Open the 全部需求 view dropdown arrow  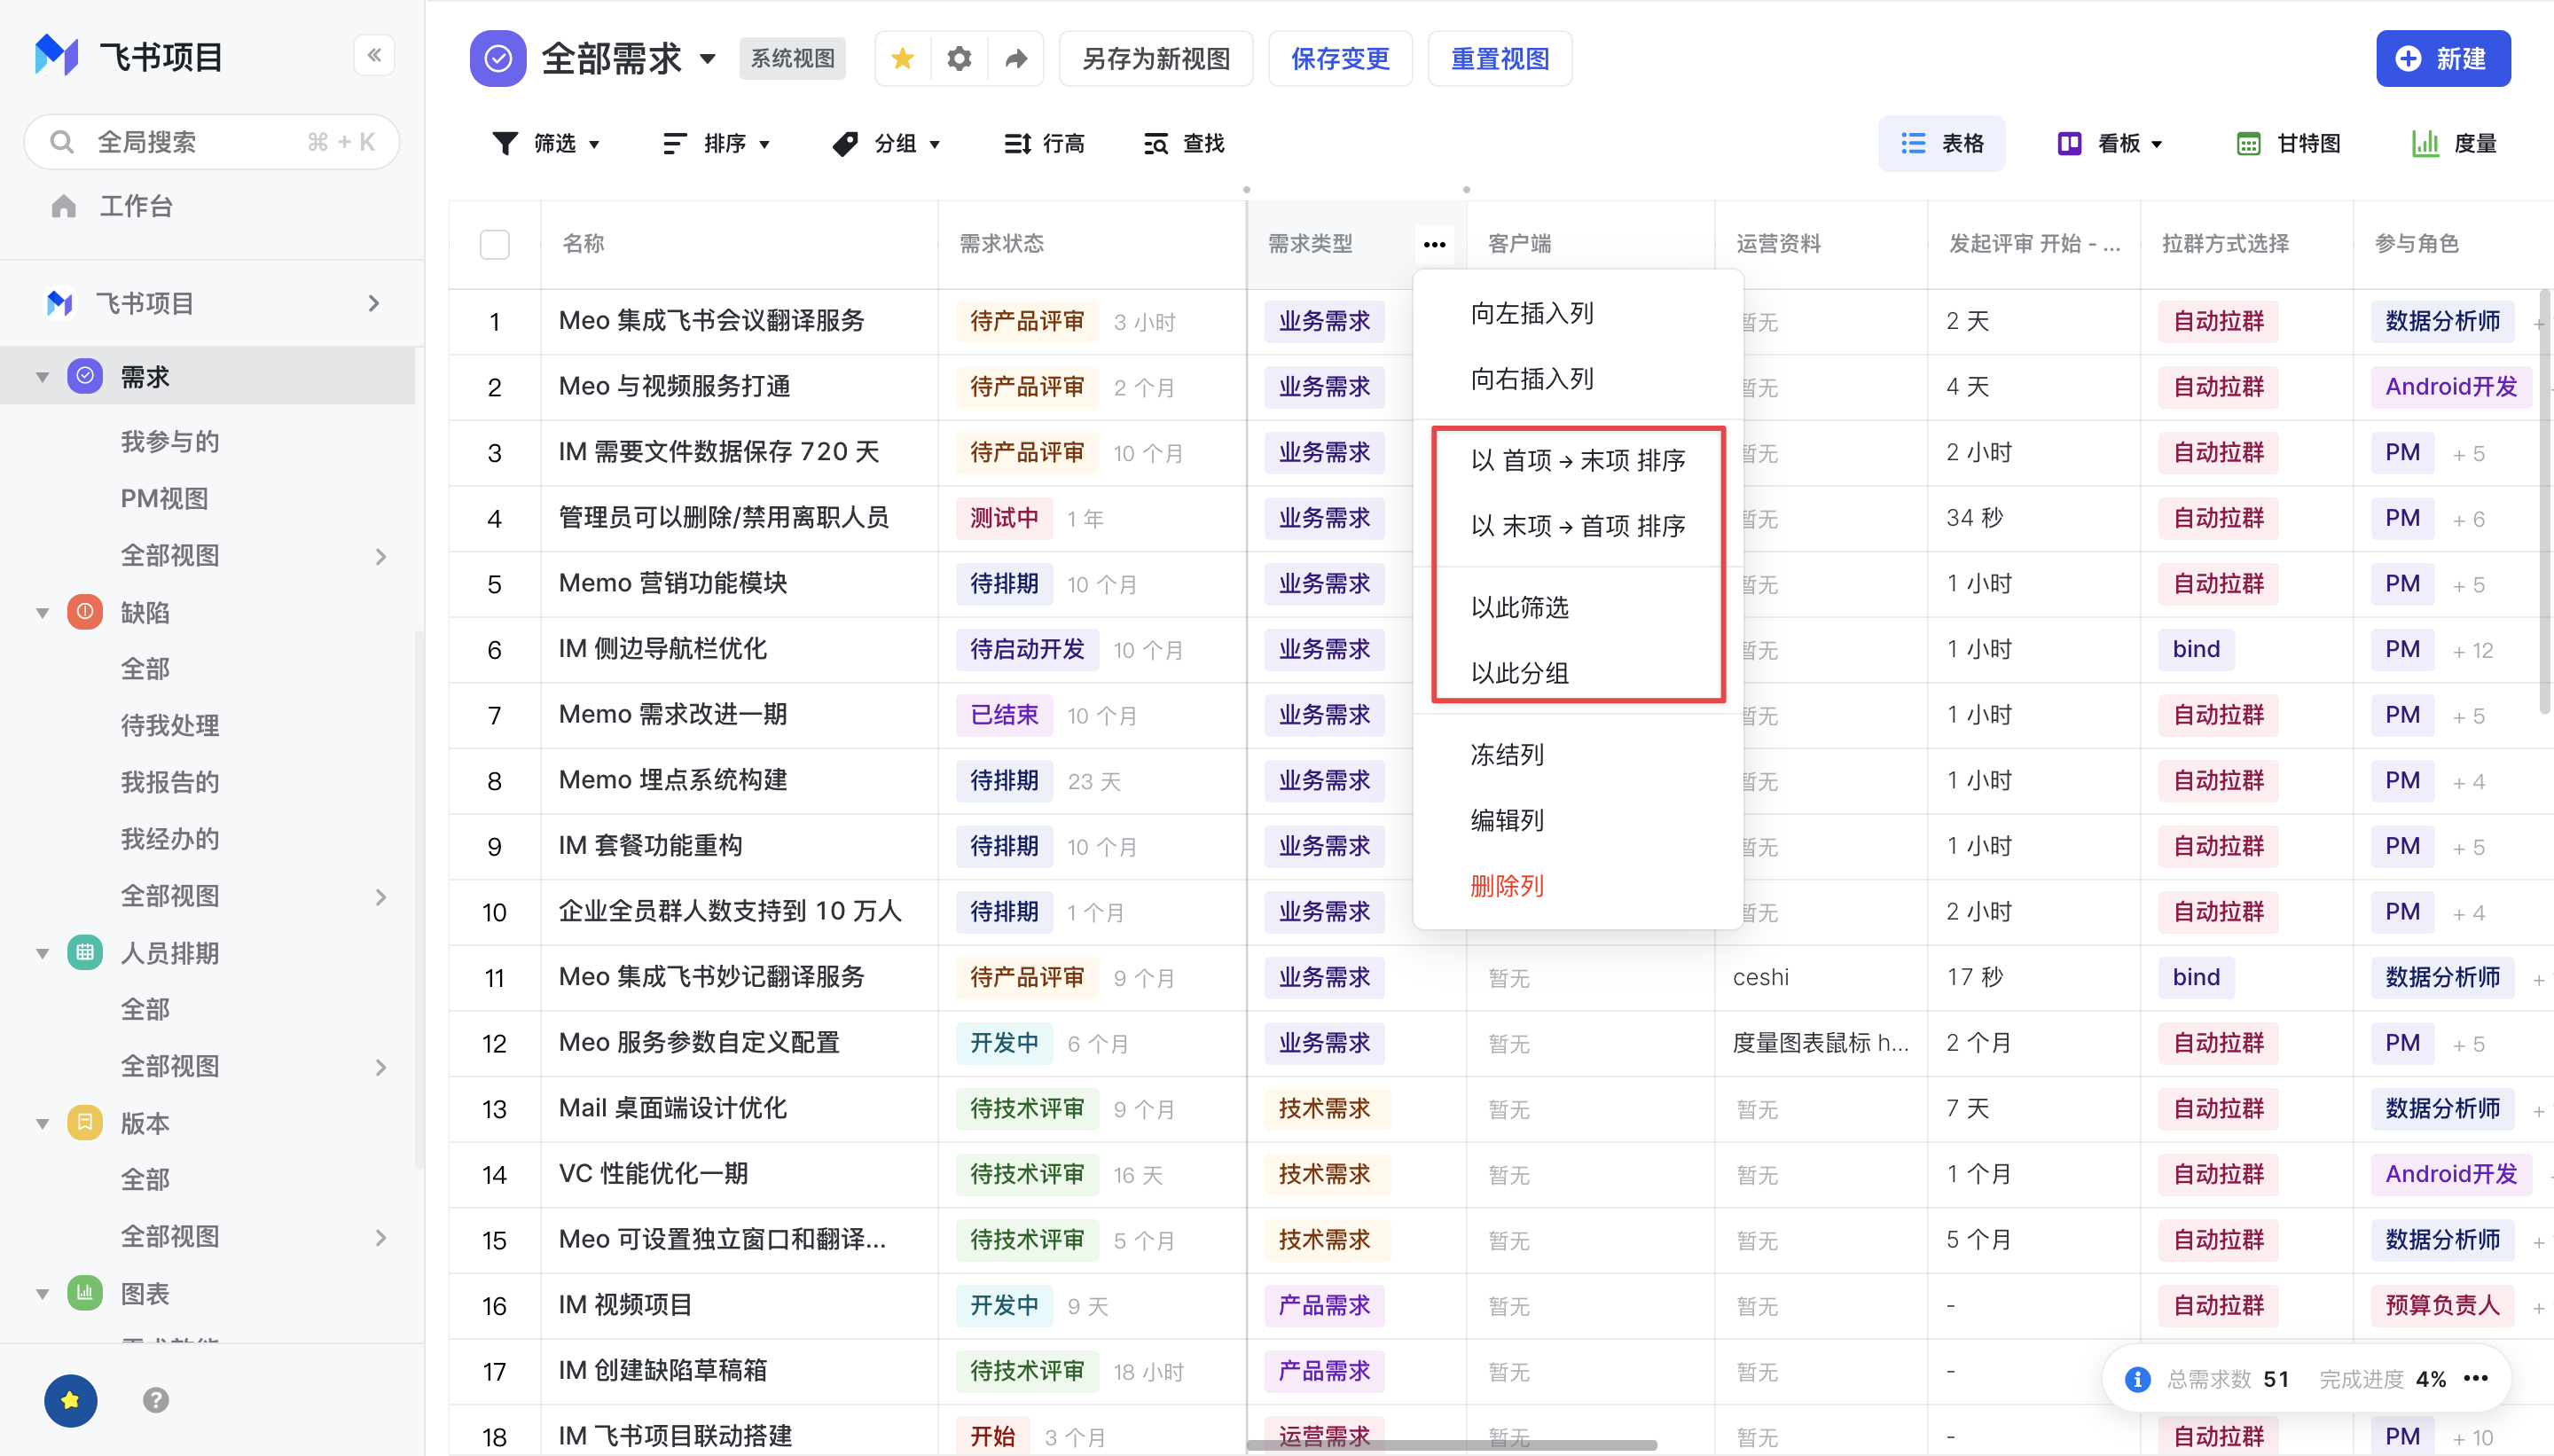pyautogui.click(x=708, y=59)
